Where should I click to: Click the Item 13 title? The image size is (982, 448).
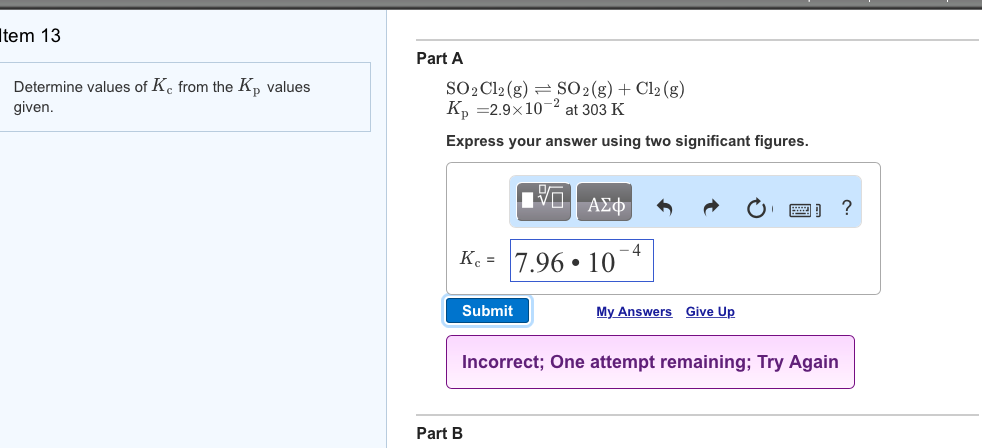31,36
